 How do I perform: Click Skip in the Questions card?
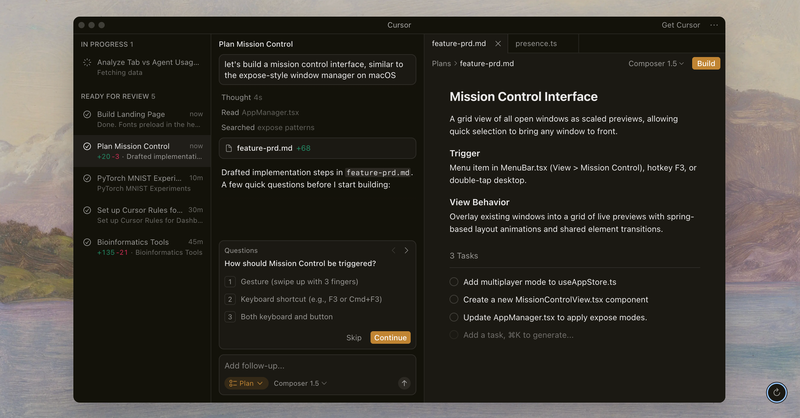point(354,337)
